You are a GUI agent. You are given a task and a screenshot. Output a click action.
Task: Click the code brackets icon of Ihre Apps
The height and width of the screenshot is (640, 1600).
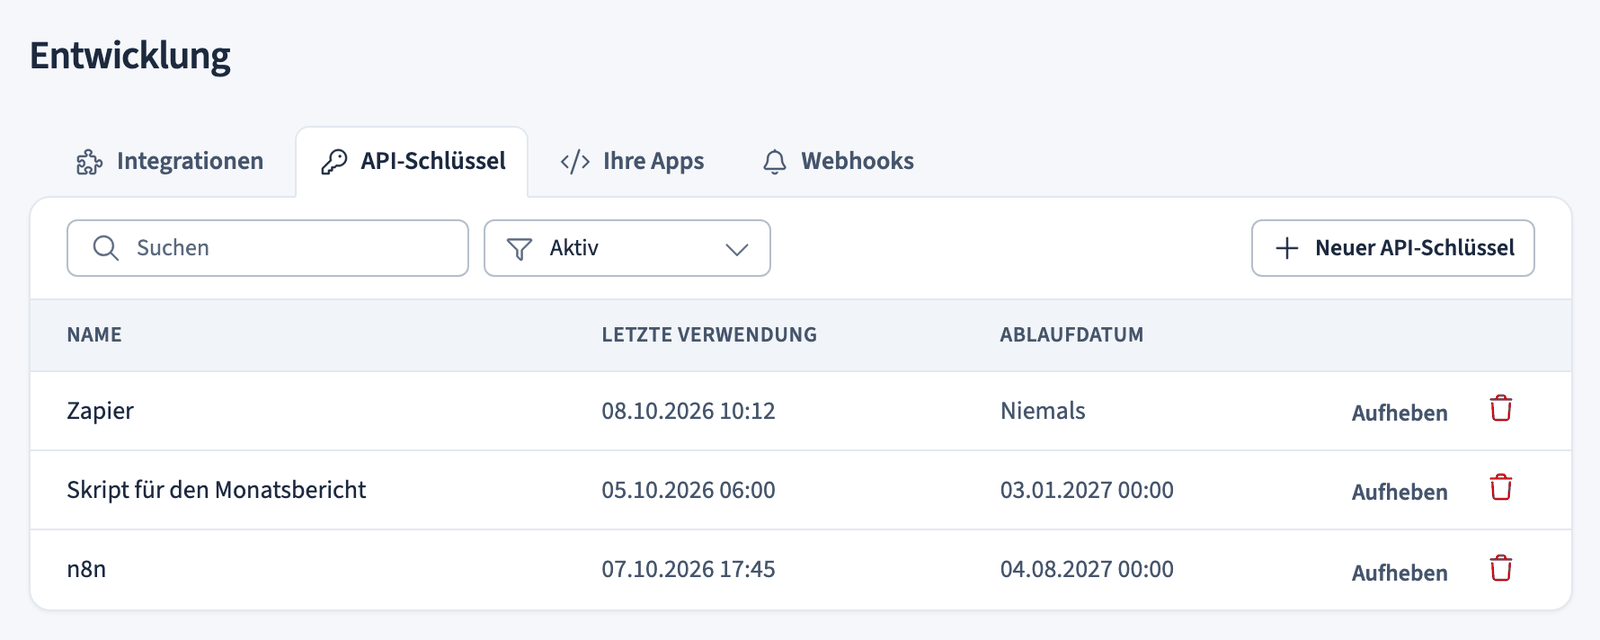click(x=575, y=162)
